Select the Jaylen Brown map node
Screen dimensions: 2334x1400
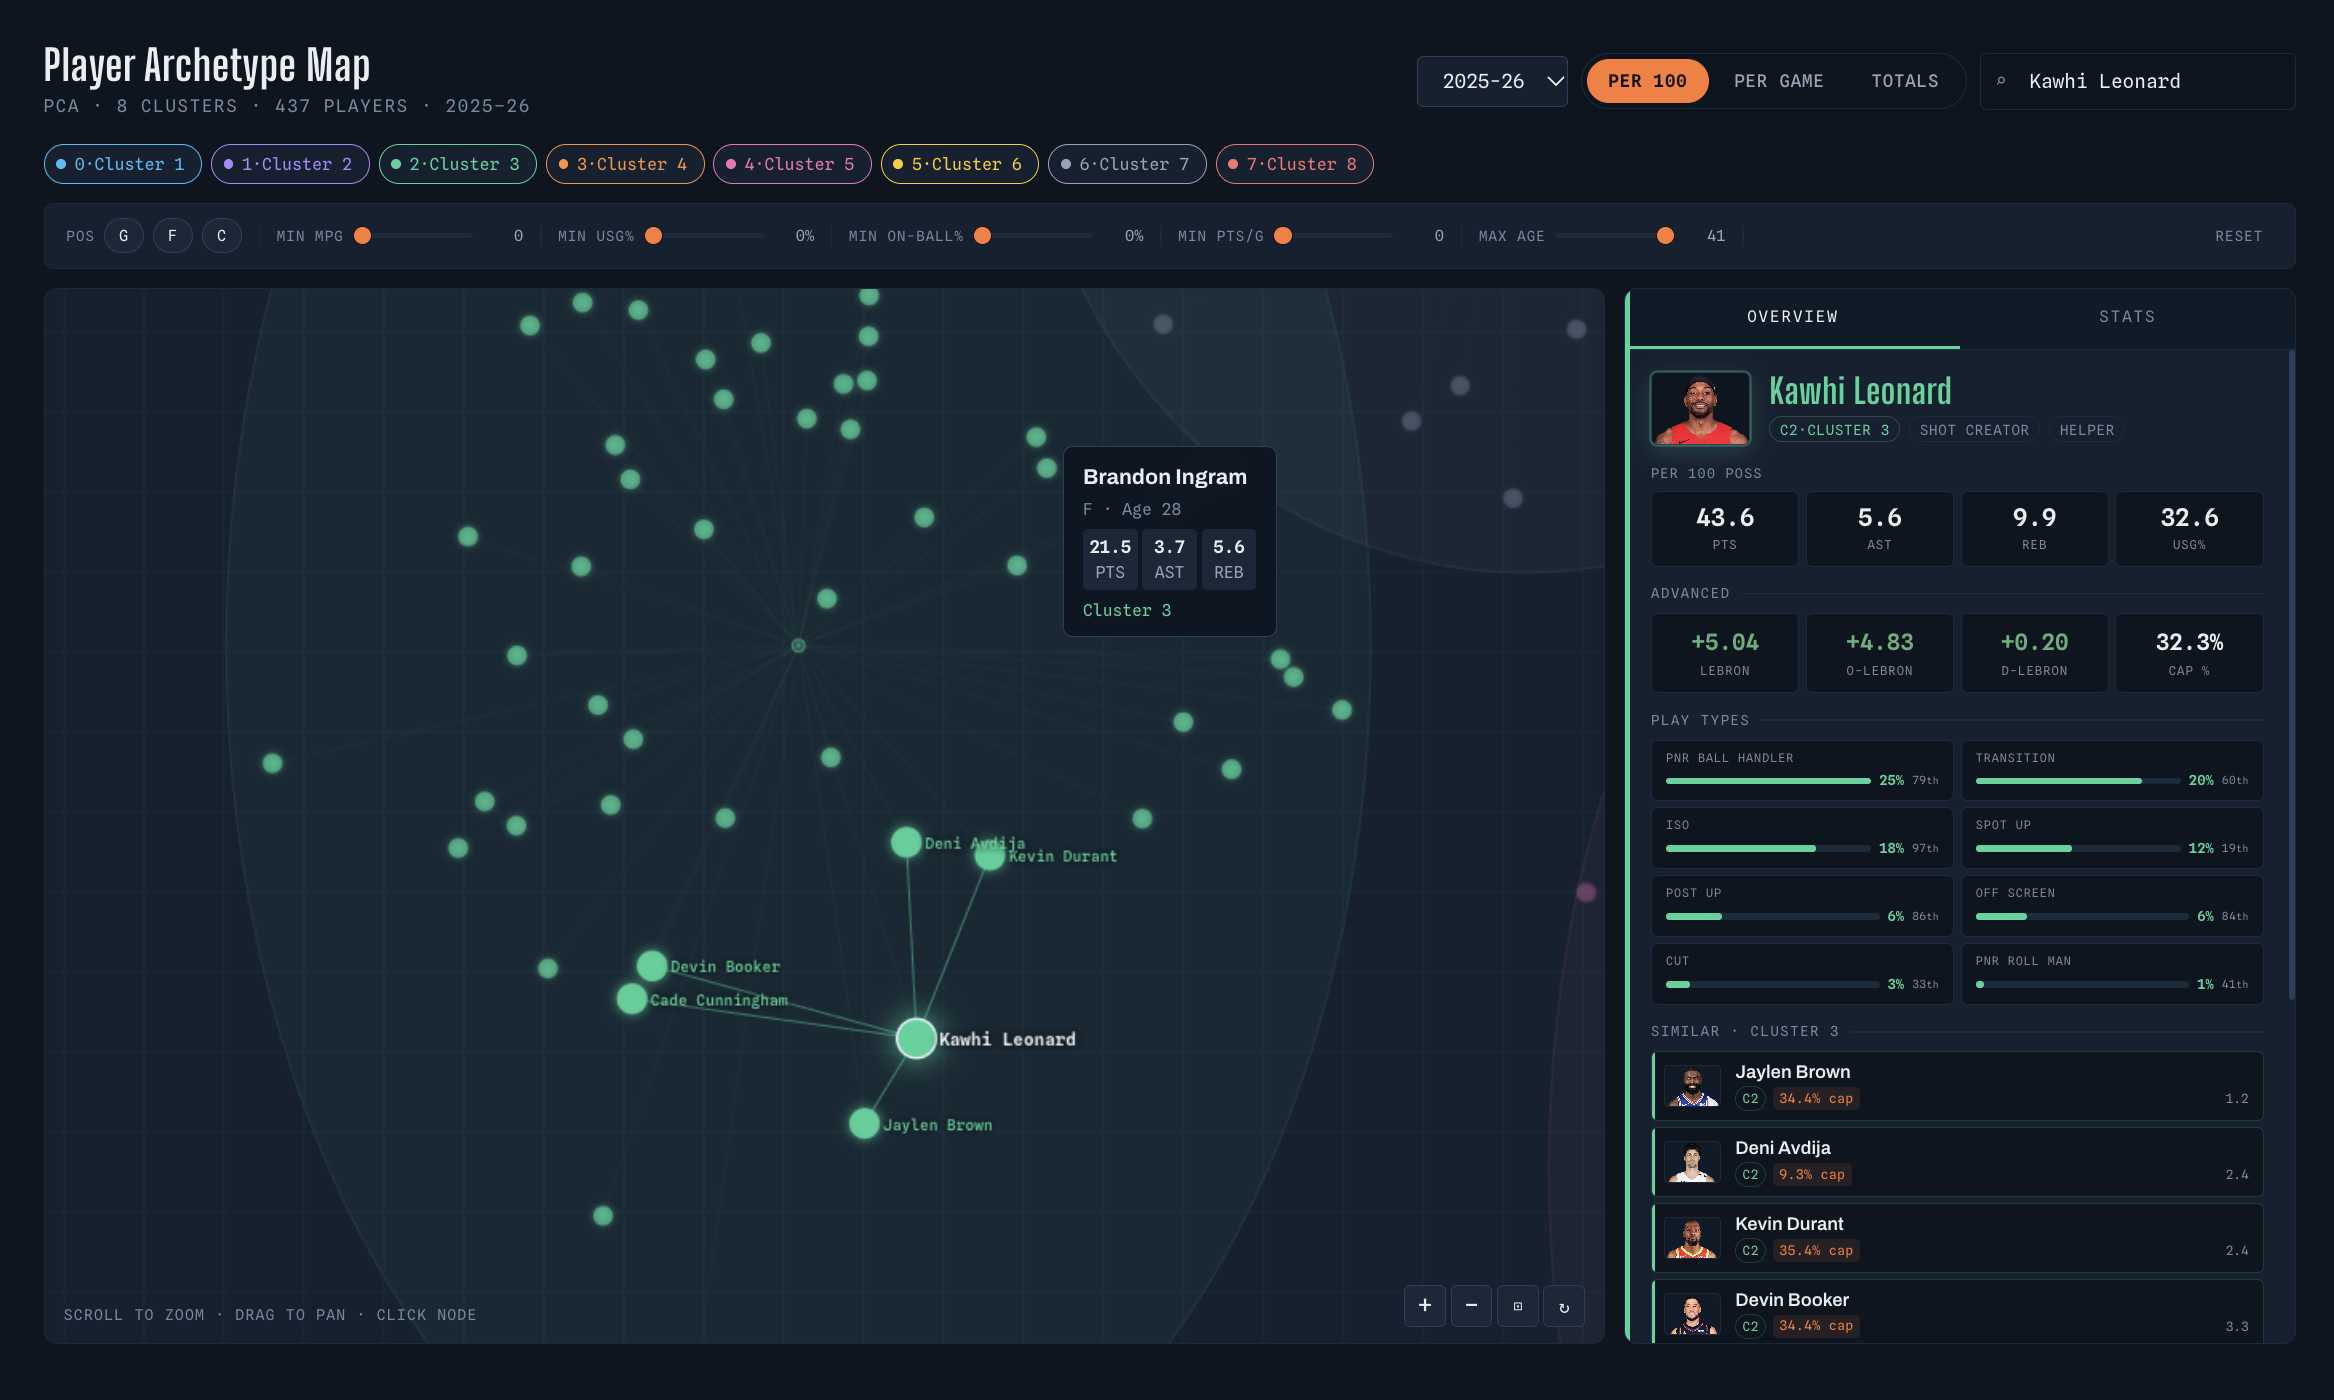click(864, 1123)
